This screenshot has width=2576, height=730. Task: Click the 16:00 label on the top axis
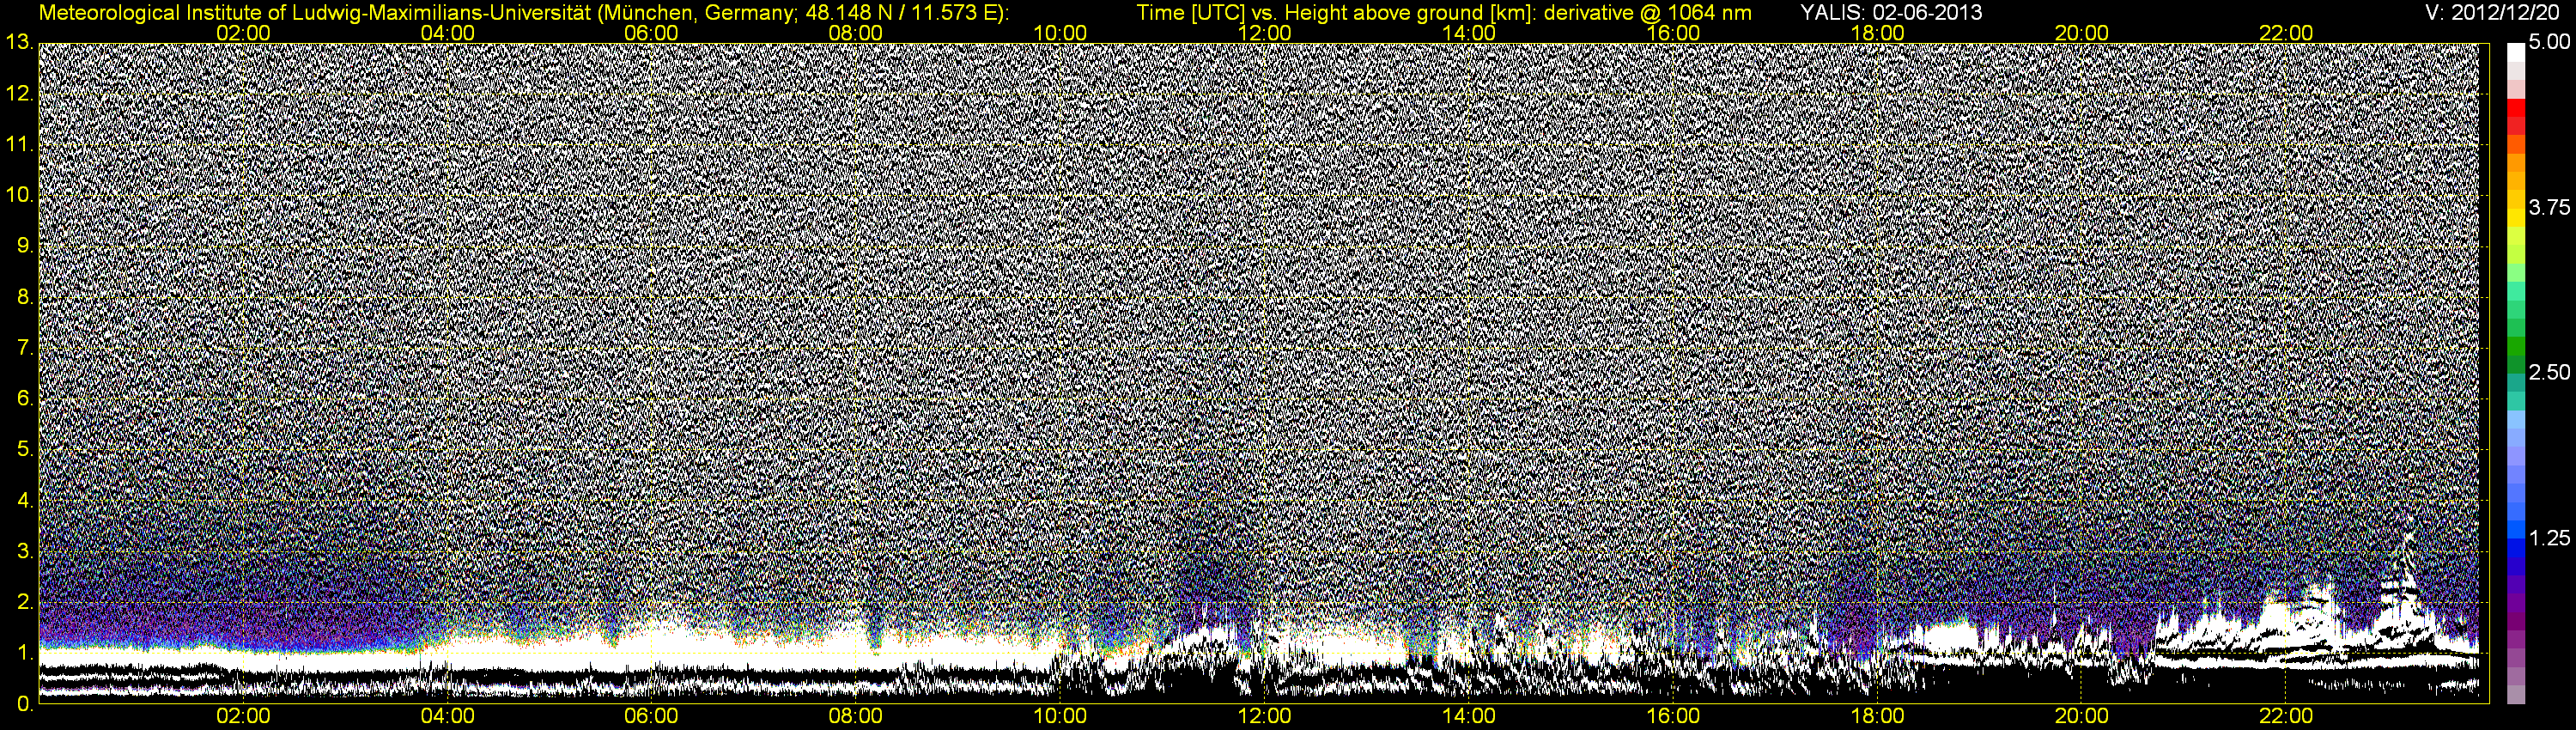pyautogui.click(x=1674, y=33)
